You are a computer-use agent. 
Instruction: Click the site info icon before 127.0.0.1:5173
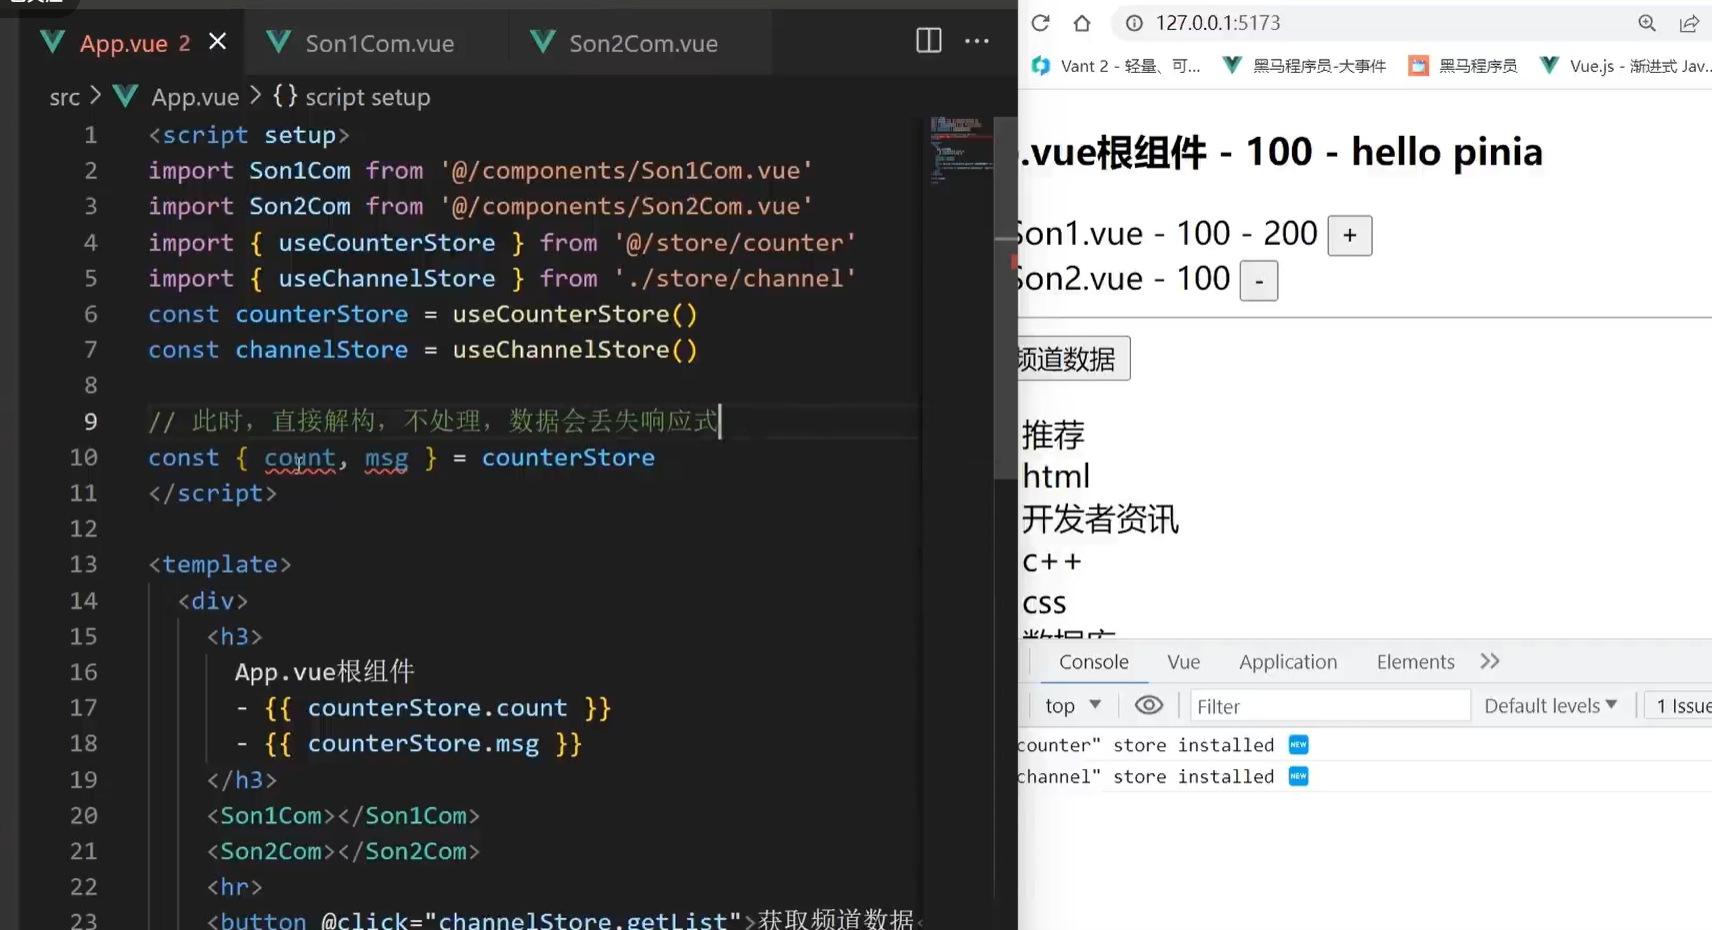(x=1133, y=22)
